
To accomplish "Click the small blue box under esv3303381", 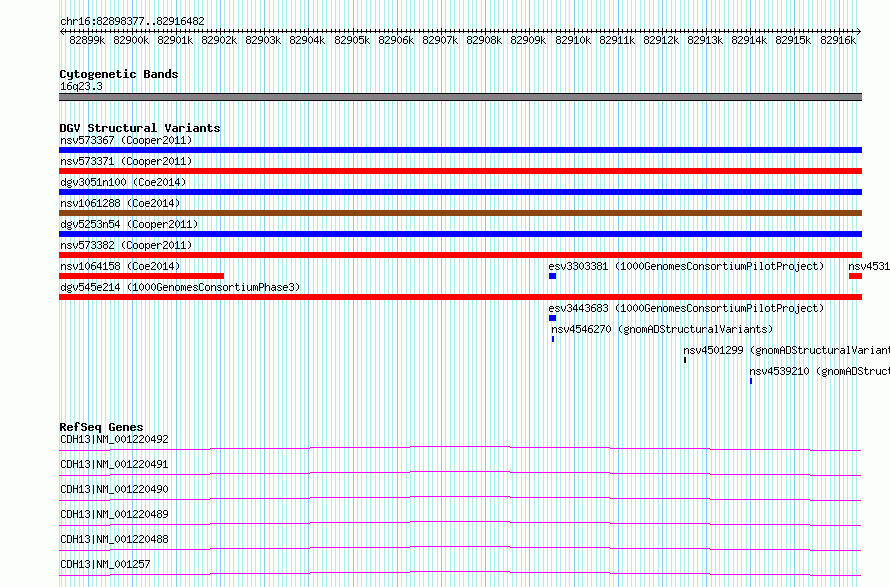I will click(552, 276).
